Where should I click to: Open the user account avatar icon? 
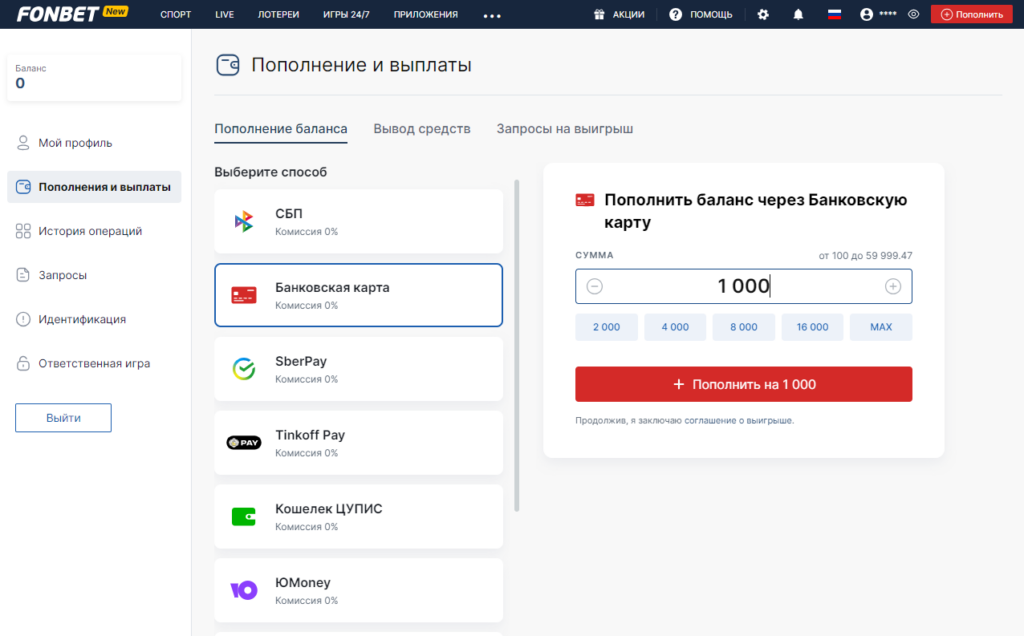[x=866, y=14]
